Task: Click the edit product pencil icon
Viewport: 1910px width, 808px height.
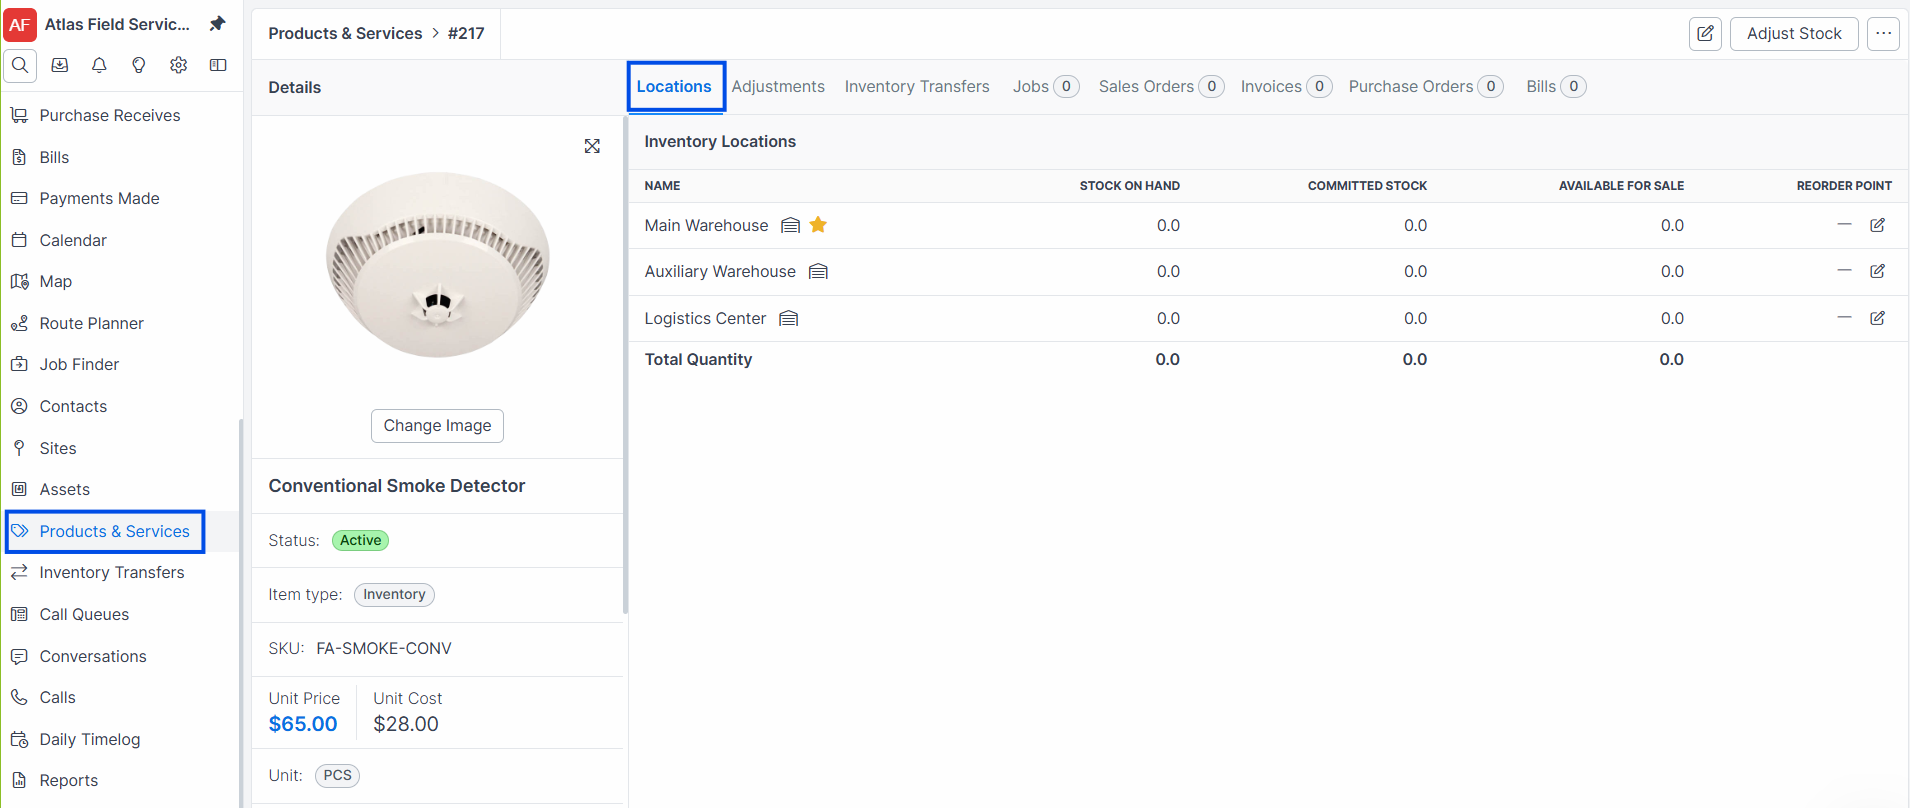Action: [x=1705, y=34]
